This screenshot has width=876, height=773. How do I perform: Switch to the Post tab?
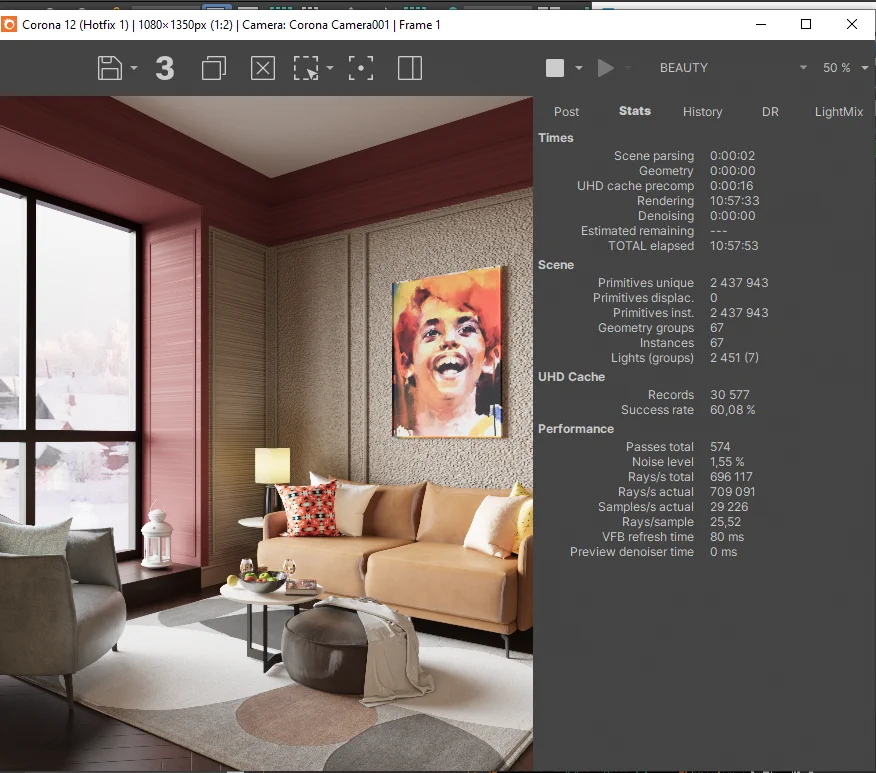tap(566, 112)
